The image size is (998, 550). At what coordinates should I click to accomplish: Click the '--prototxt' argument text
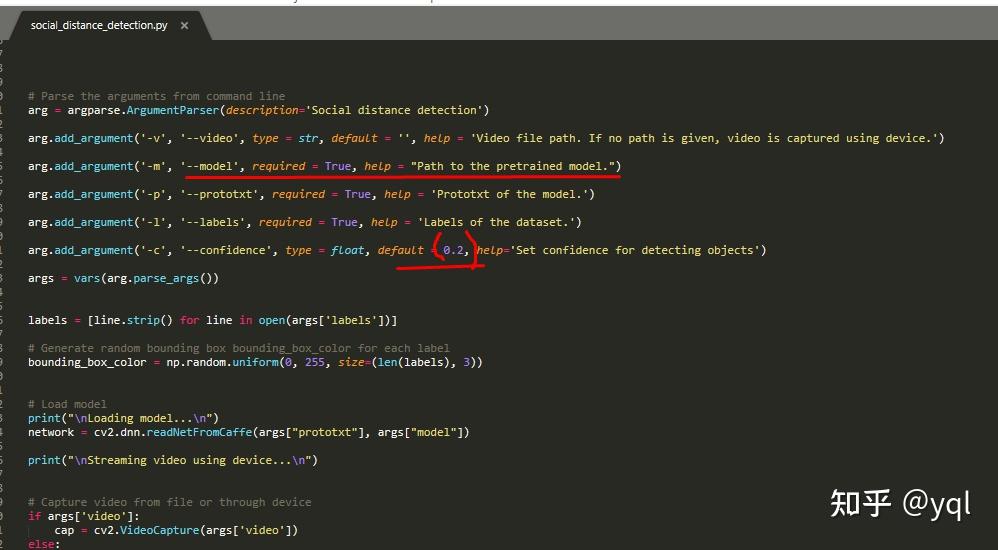coord(222,194)
